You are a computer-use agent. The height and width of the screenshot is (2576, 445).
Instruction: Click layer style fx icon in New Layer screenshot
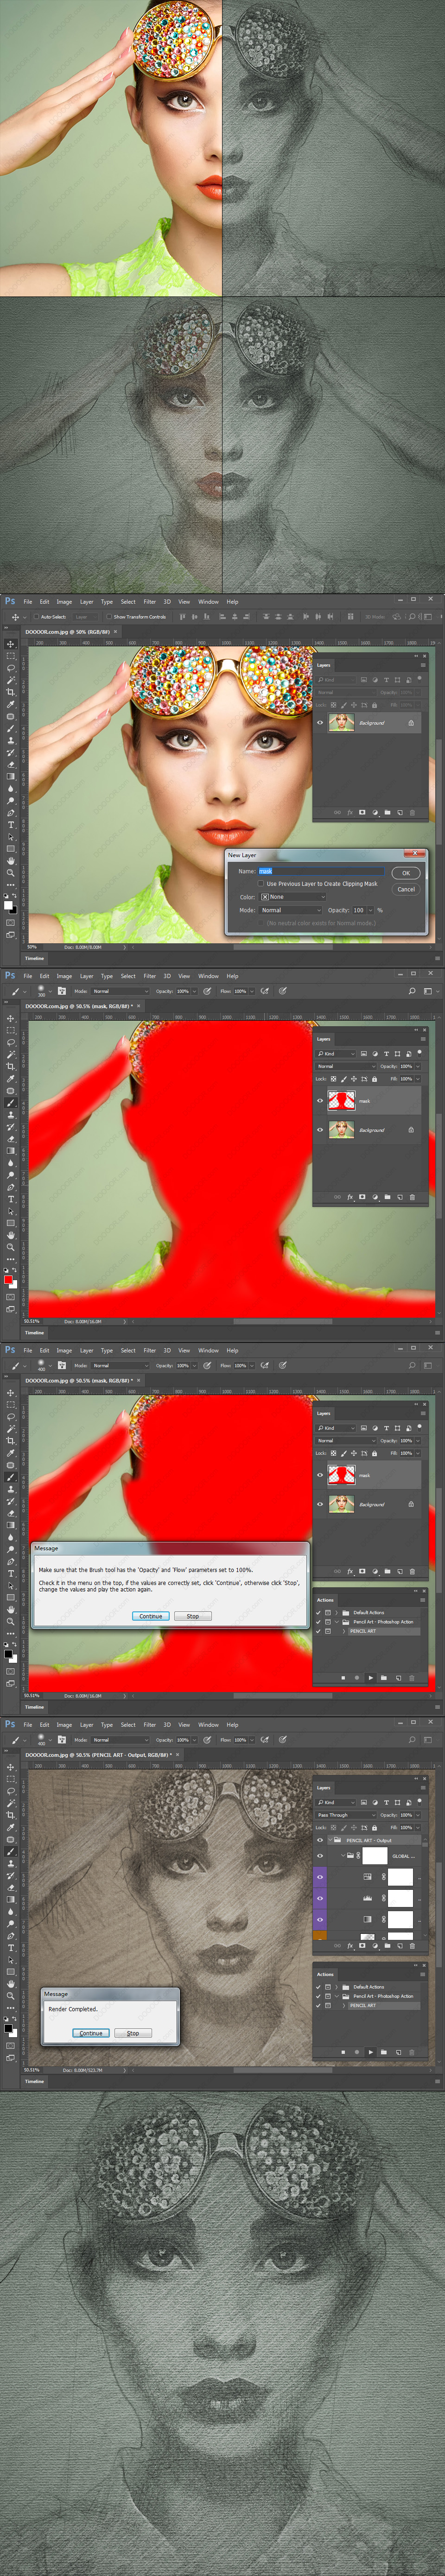point(350,812)
